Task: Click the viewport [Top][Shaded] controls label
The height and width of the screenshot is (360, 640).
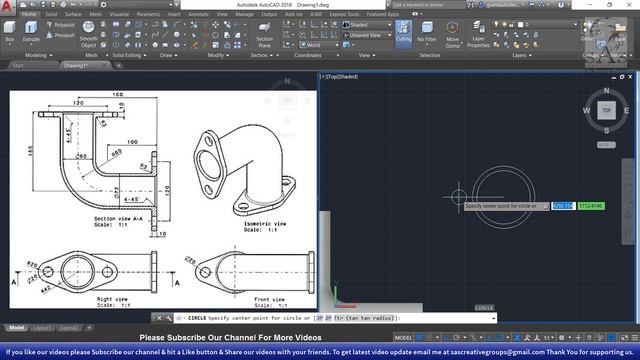Action: click(339, 76)
